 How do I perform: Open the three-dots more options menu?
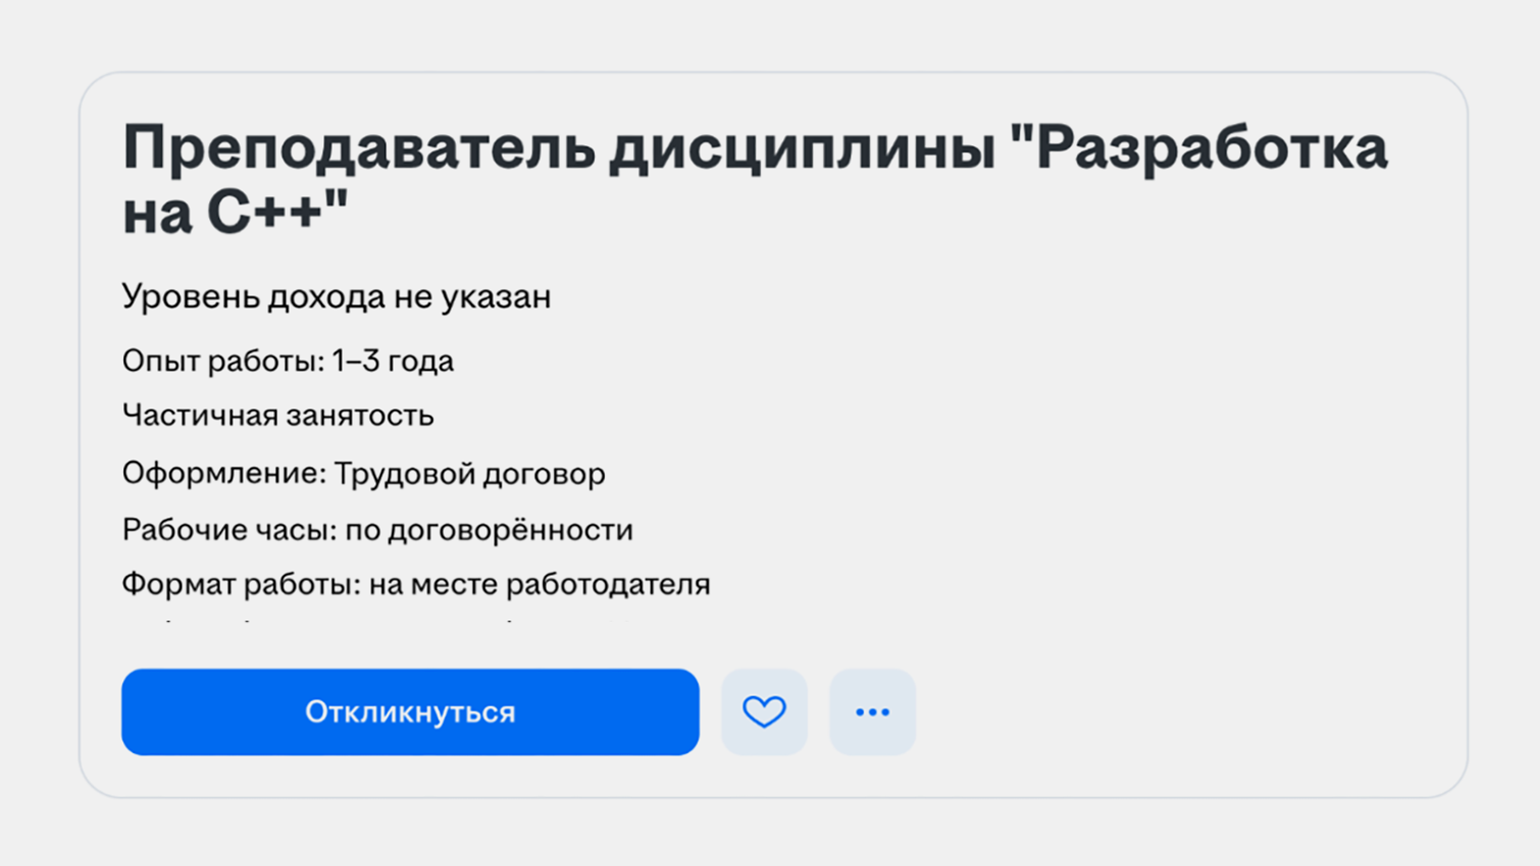click(872, 712)
